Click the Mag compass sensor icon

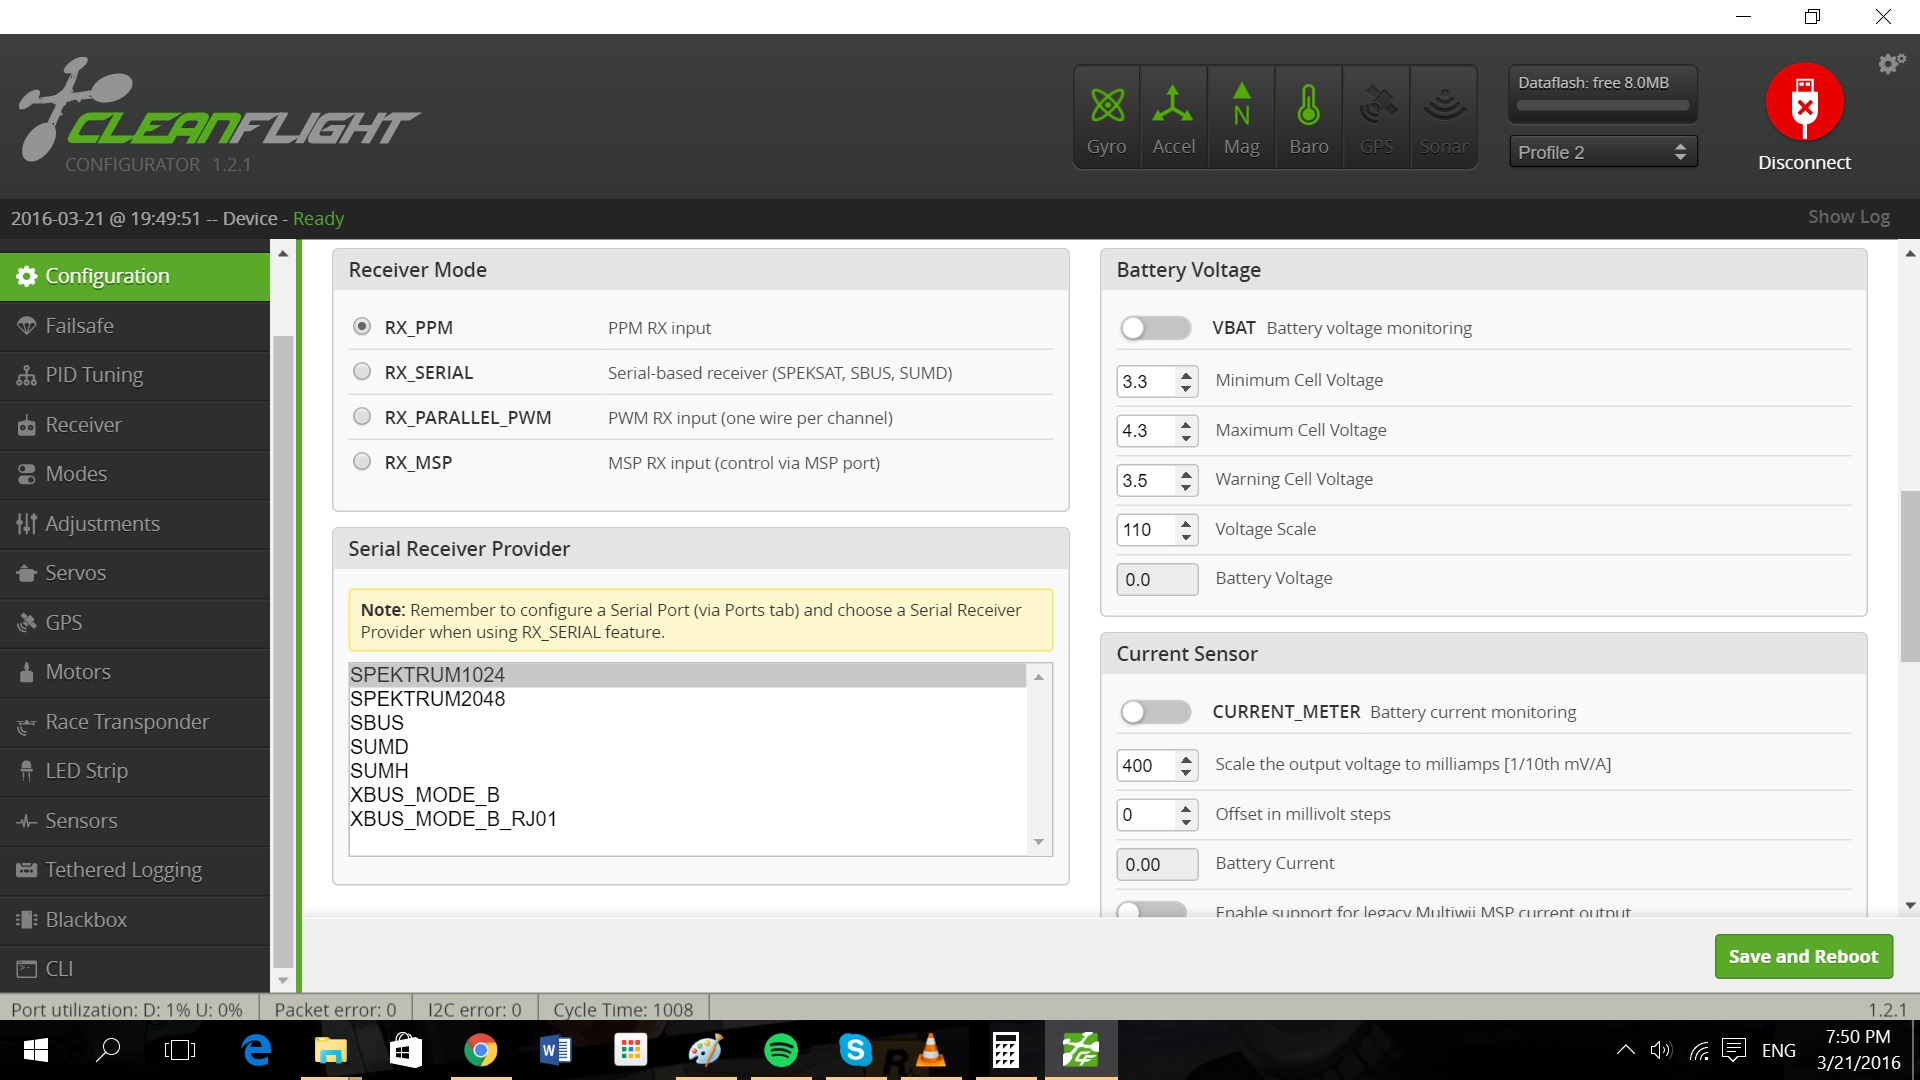click(x=1241, y=105)
